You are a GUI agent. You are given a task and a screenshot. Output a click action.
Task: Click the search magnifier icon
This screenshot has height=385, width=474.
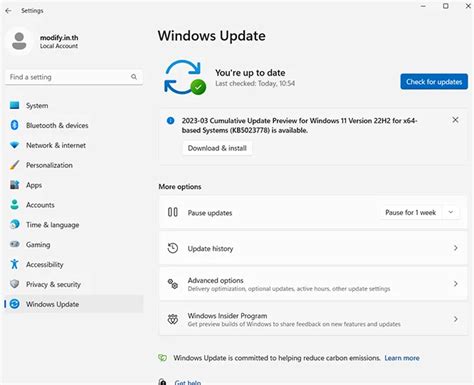coord(134,77)
